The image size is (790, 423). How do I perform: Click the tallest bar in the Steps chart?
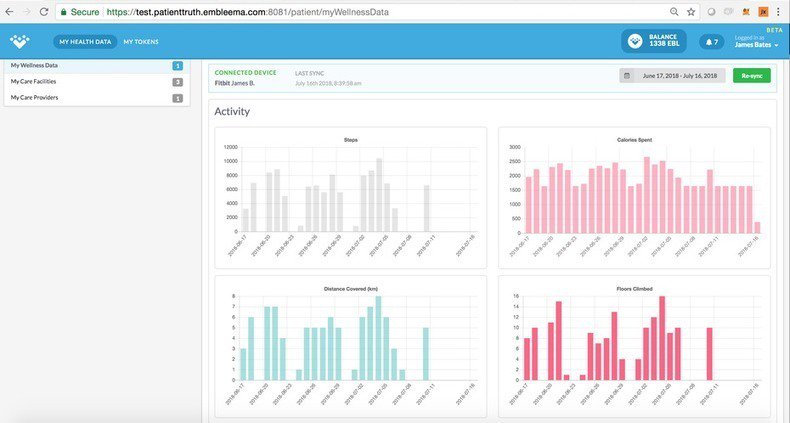[379, 195]
